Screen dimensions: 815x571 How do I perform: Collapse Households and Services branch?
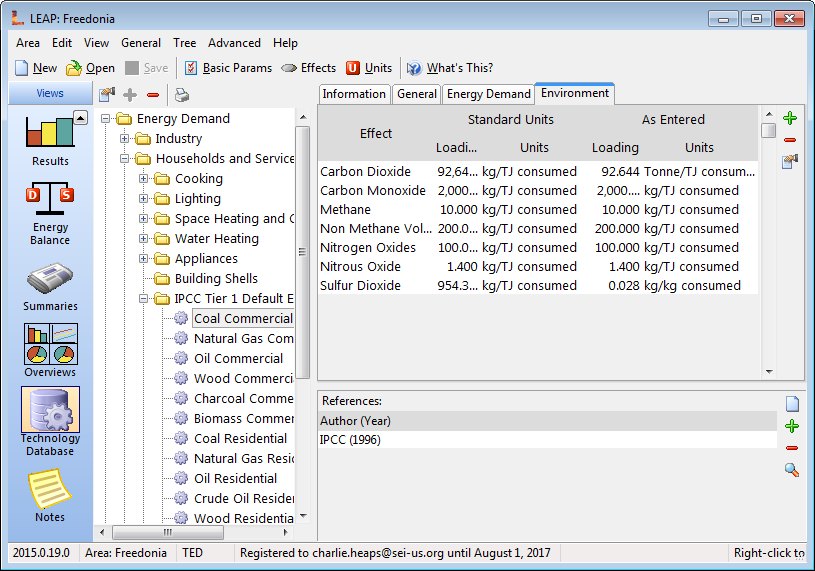(x=124, y=158)
